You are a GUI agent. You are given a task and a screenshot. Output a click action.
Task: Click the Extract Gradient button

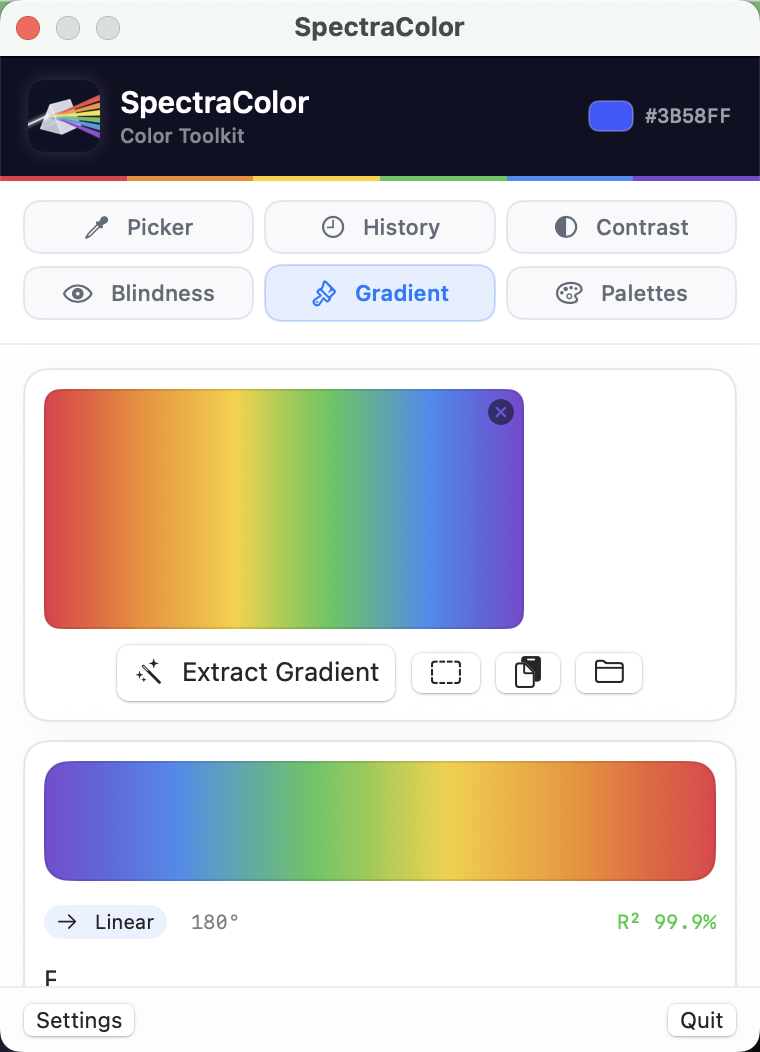pos(255,673)
